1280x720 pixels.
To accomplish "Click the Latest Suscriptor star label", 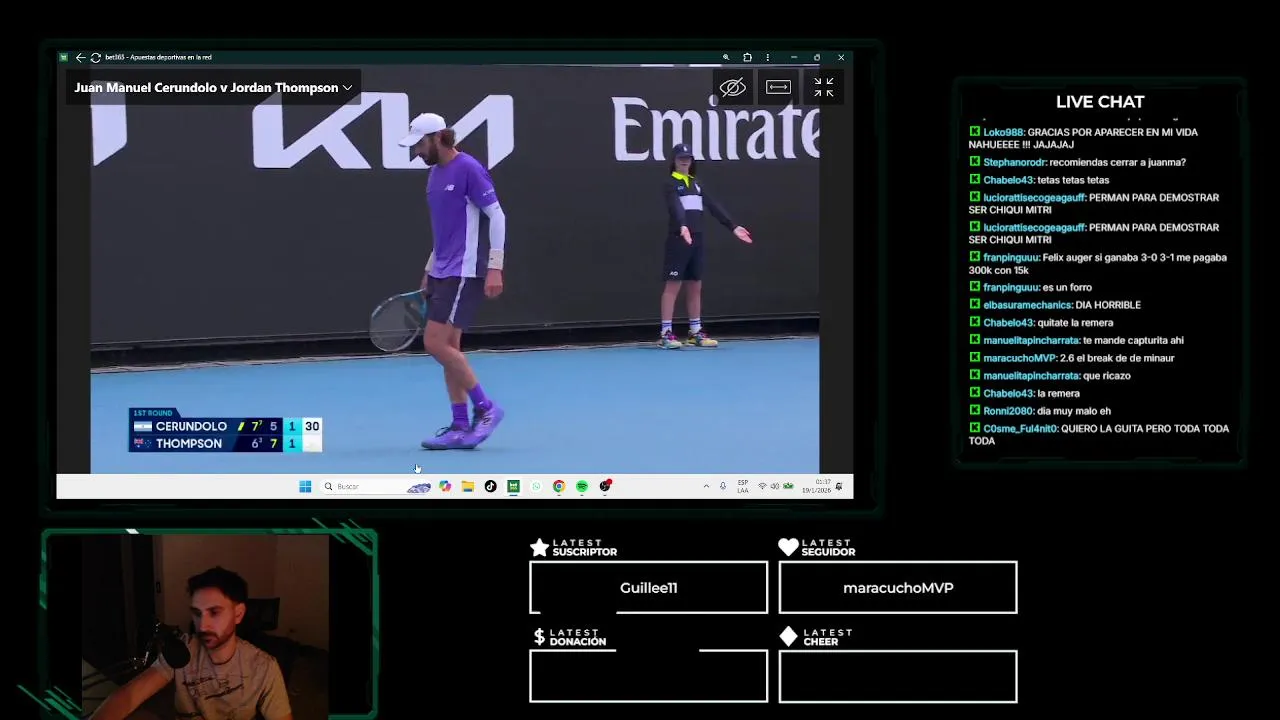I will (574, 547).
